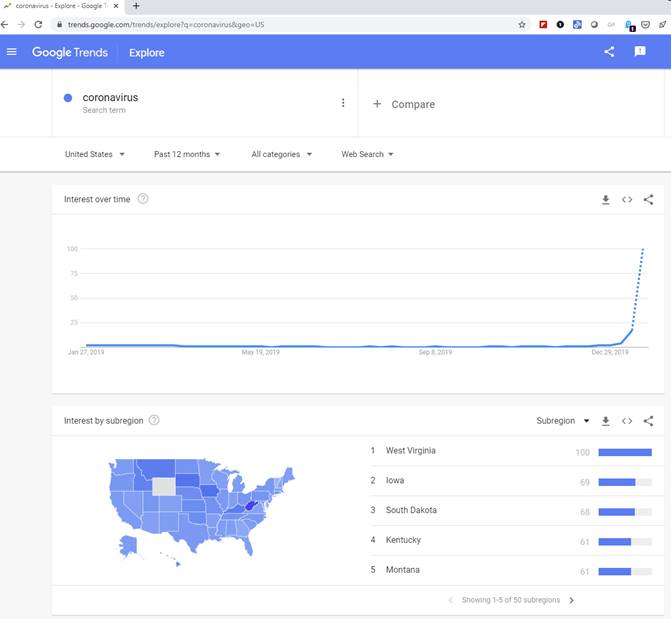This screenshot has height=619, width=671.
Task: Open embed code for Interest over time
Action: point(627,199)
